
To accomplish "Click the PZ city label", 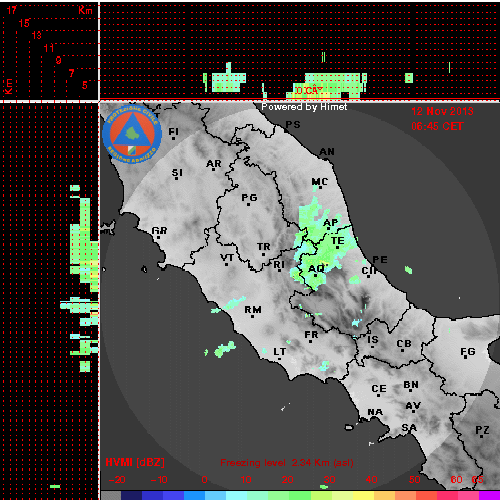I will pos(482,430).
